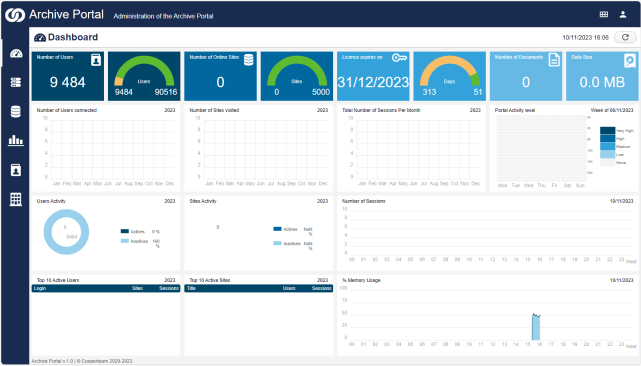Refresh the dashboard with reload button
The height and width of the screenshot is (366, 641).
click(625, 37)
